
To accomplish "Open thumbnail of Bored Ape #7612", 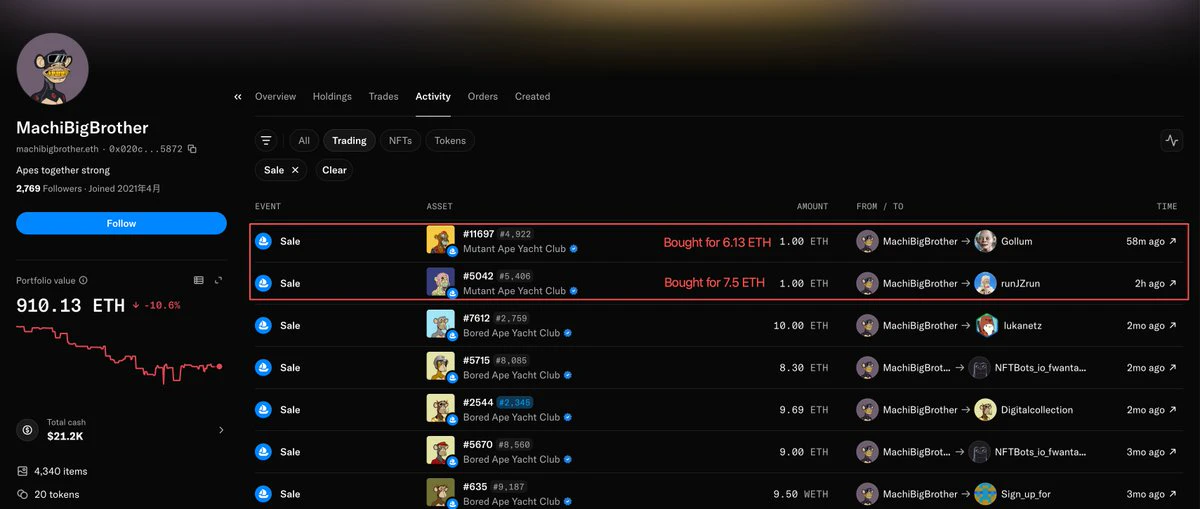I will (441, 324).
